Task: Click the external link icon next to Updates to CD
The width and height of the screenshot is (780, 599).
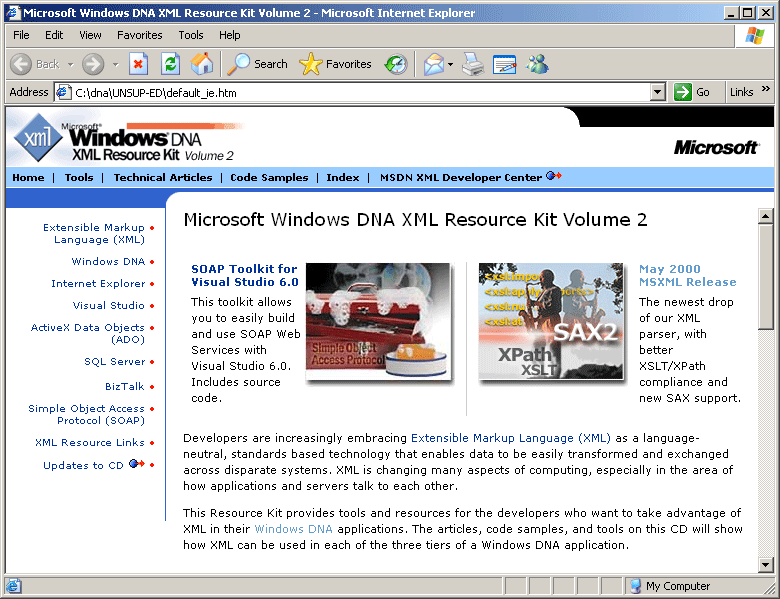Action: 136,464
